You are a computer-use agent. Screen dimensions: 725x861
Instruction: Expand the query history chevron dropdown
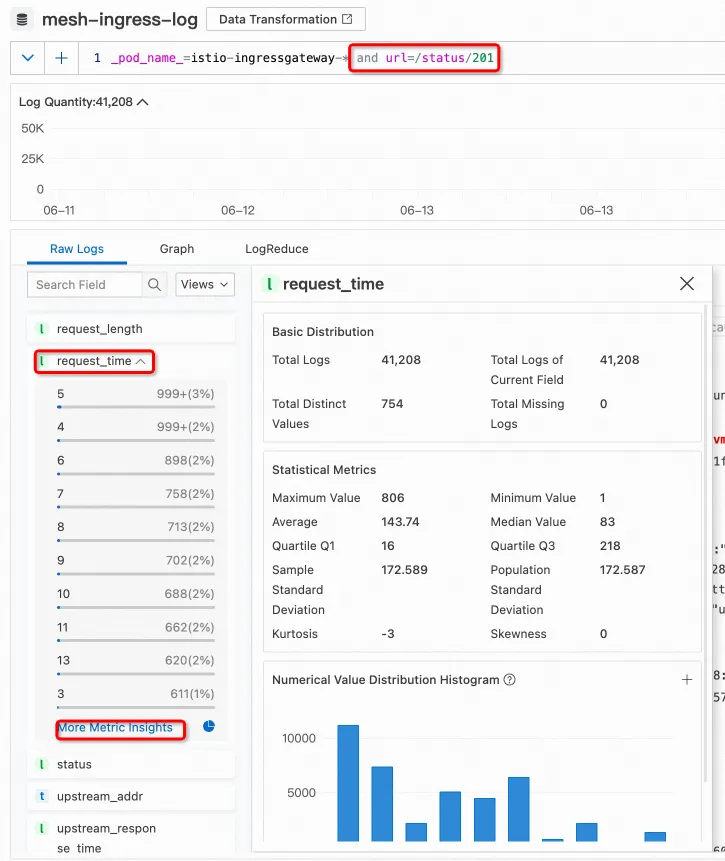[x=27, y=58]
